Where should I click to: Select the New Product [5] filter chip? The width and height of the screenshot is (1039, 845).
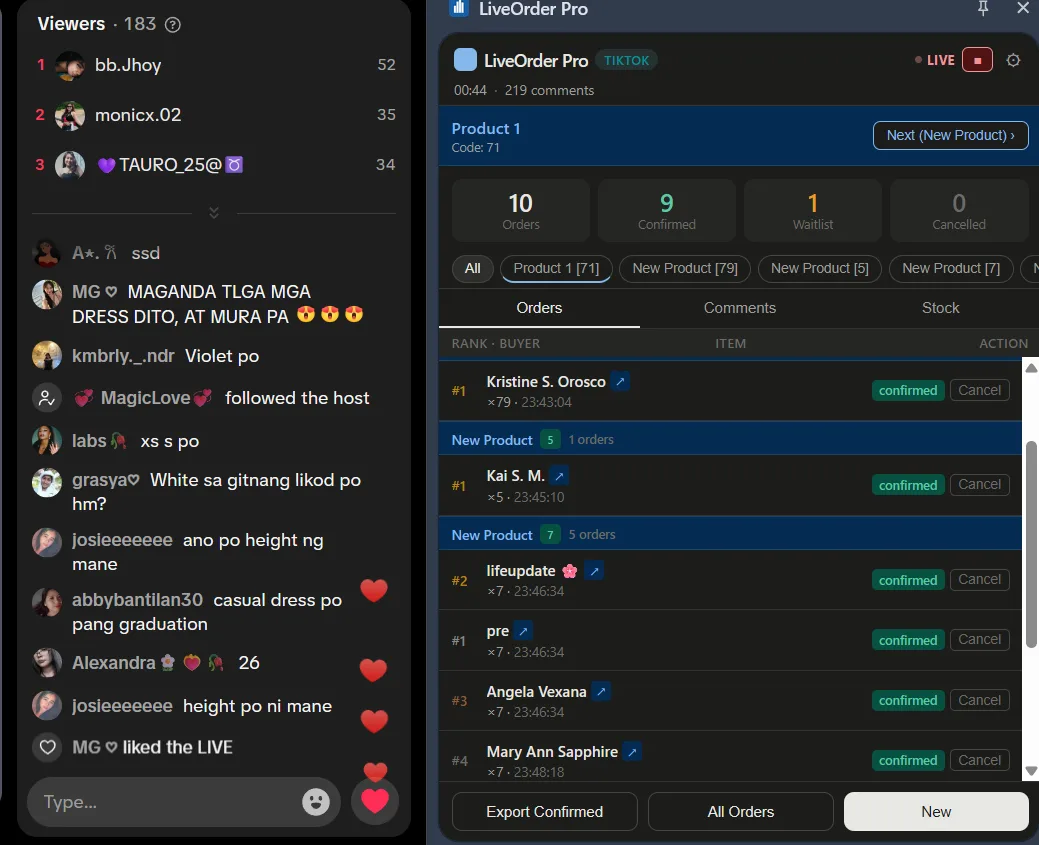(819, 268)
